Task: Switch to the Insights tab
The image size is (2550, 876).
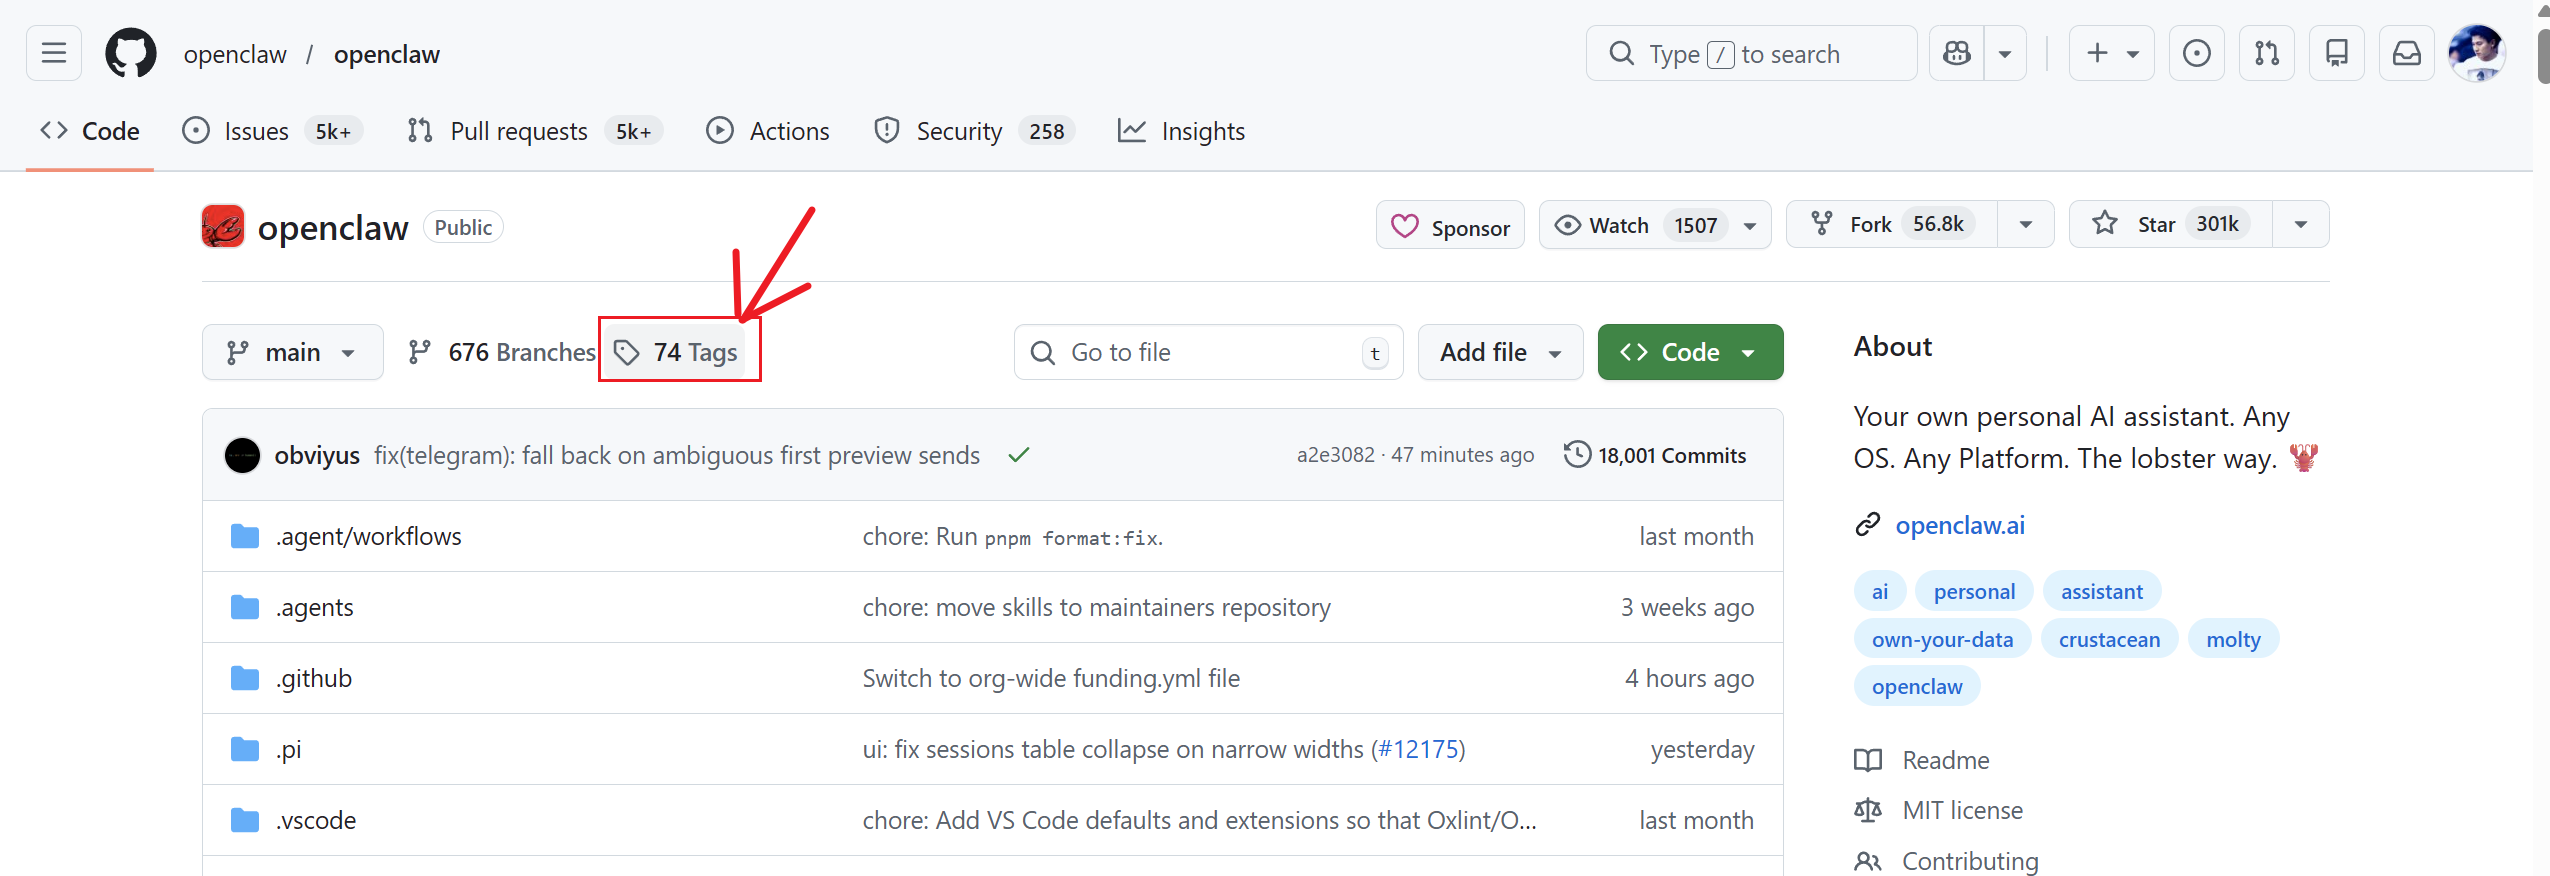Action: [1181, 131]
